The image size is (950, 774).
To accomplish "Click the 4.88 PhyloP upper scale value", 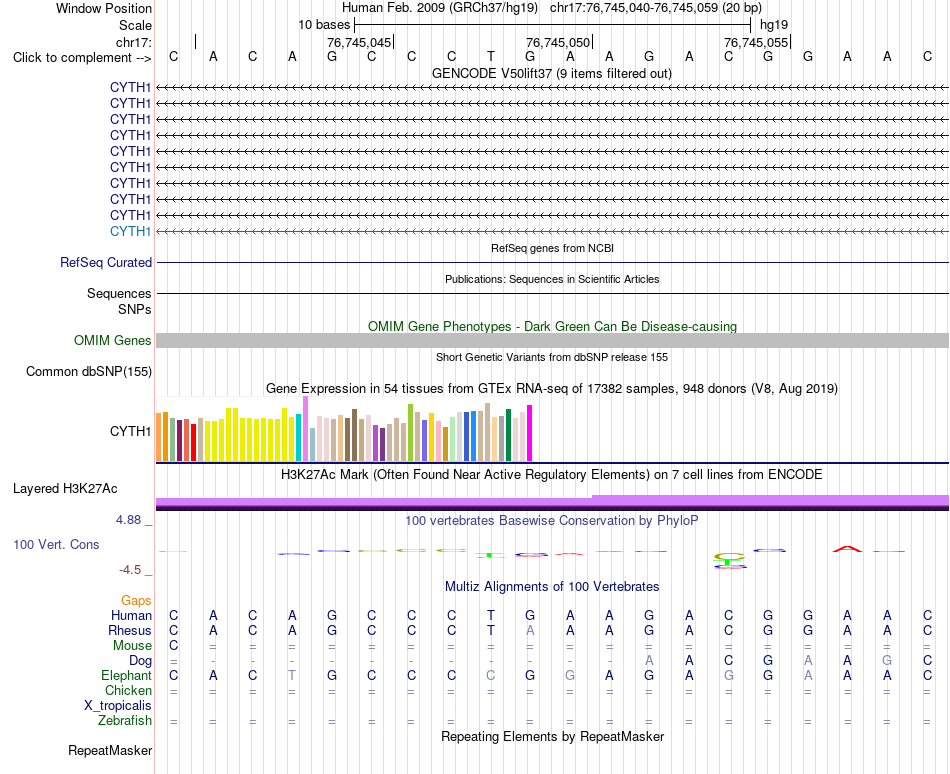I will [128, 520].
